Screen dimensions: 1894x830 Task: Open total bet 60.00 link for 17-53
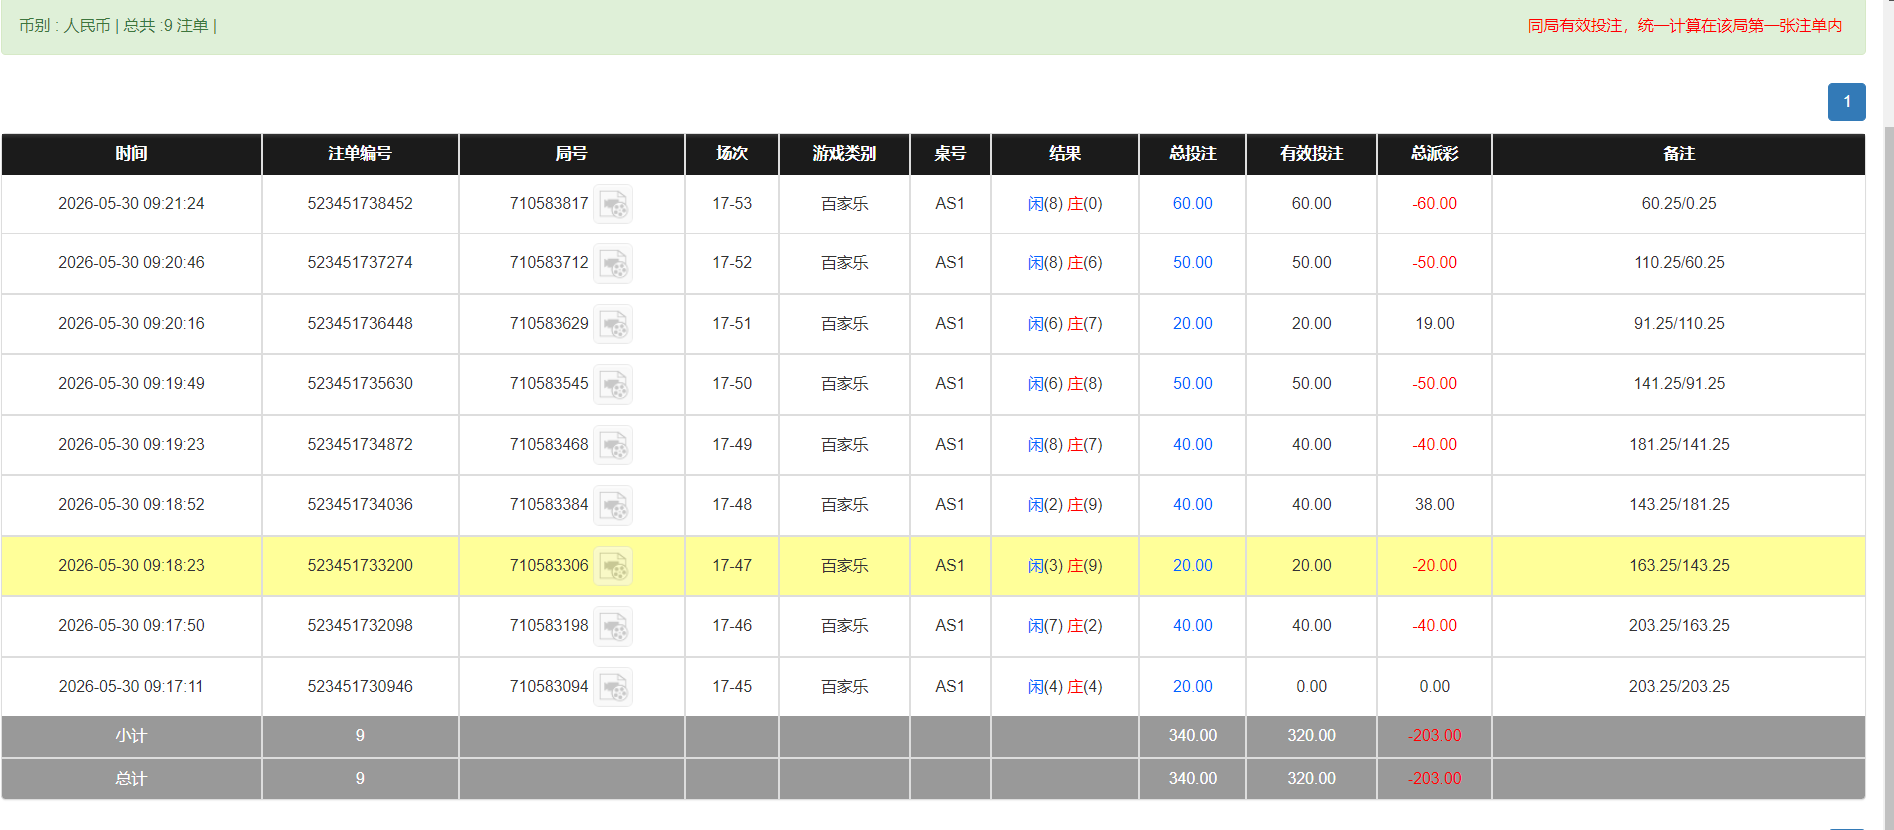(1192, 204)
